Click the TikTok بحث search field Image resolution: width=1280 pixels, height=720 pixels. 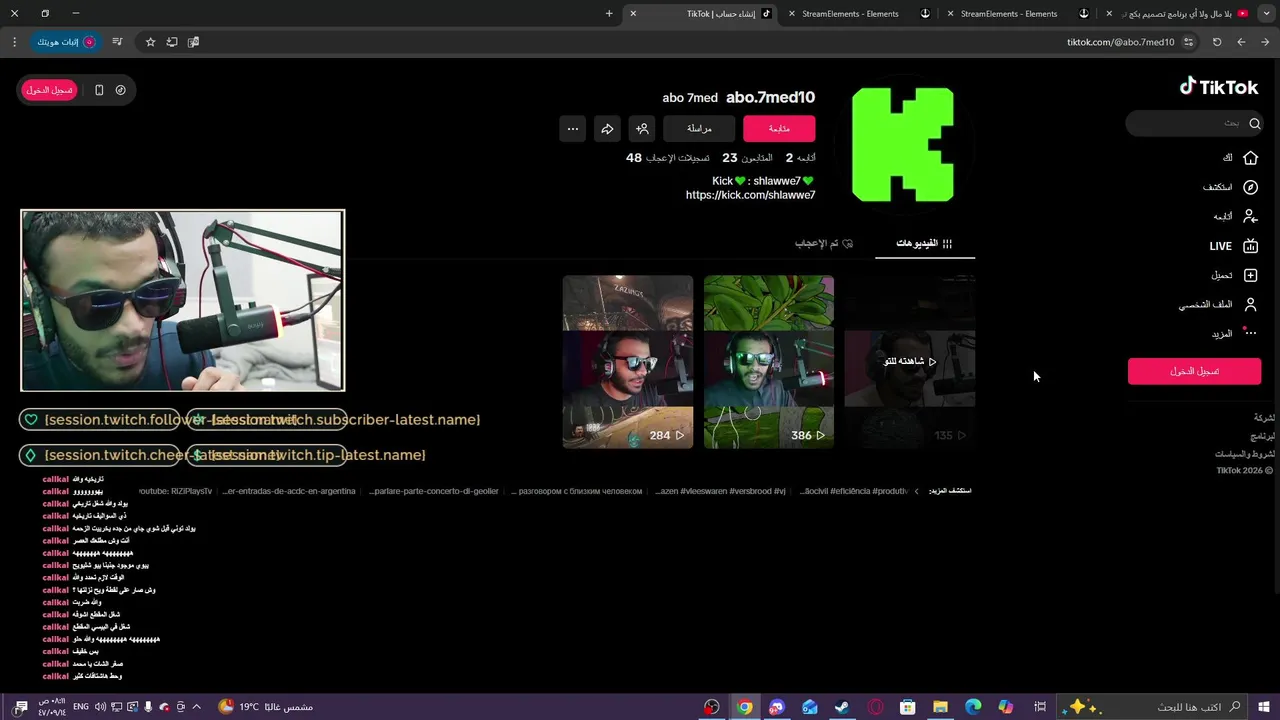(1194, 123)
